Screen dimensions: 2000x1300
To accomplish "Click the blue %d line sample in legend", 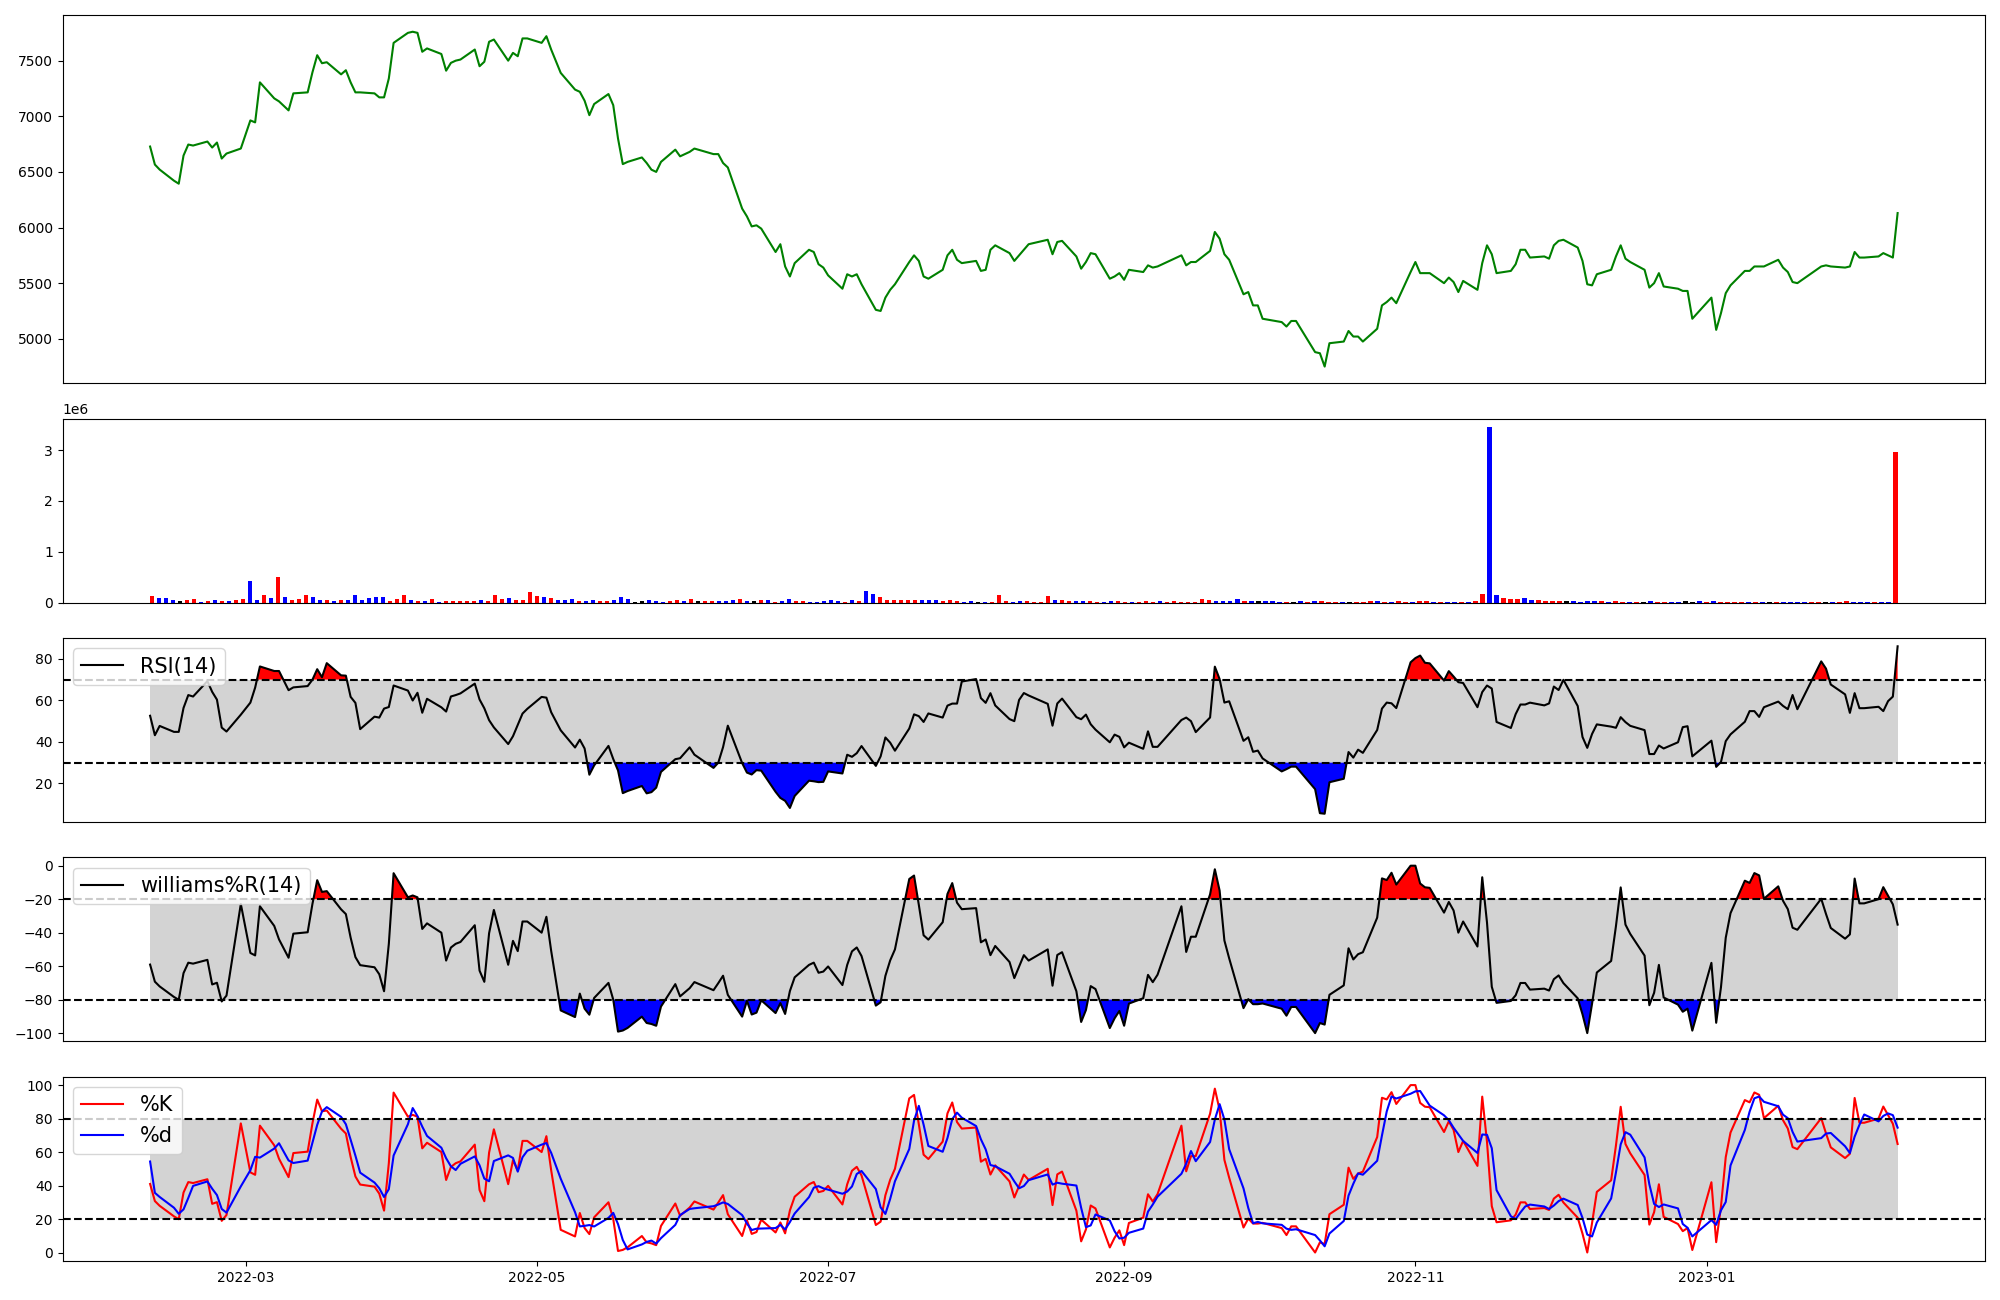I will tap(102, 1135).
